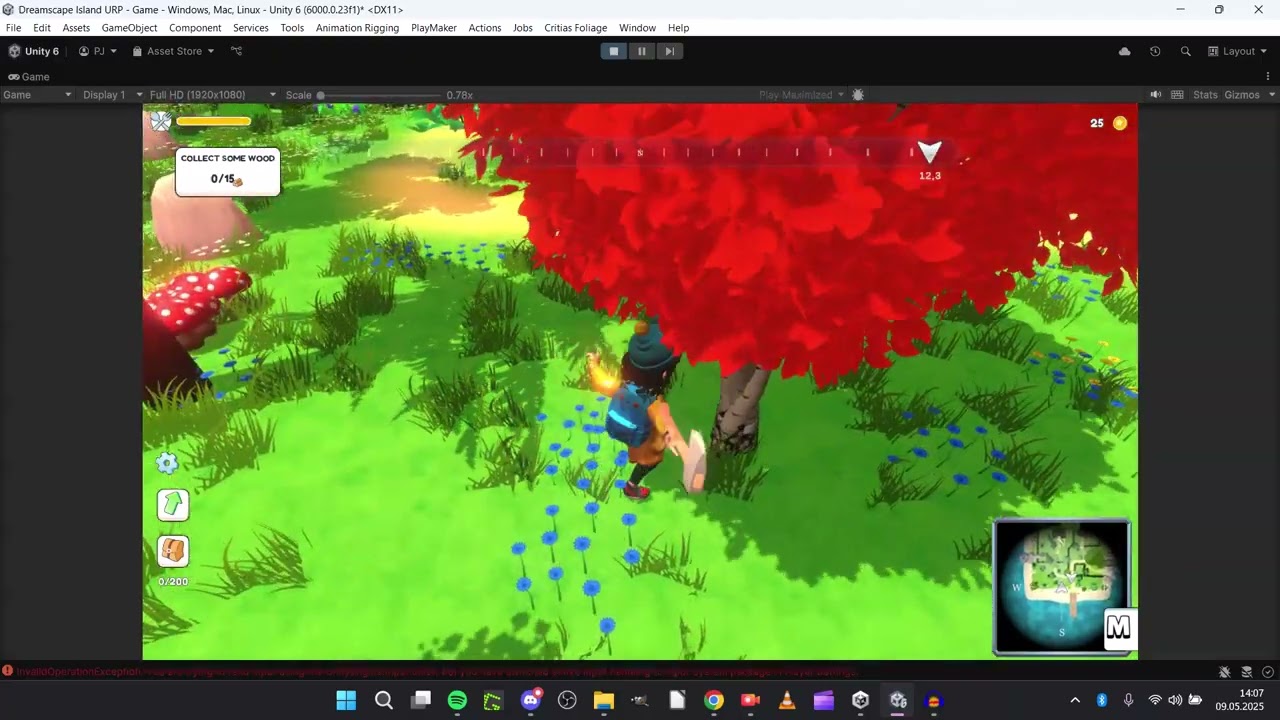Viewport: 1280px width, 720px height.
Task: Open the Layout dropdown
Action: 1238,51
